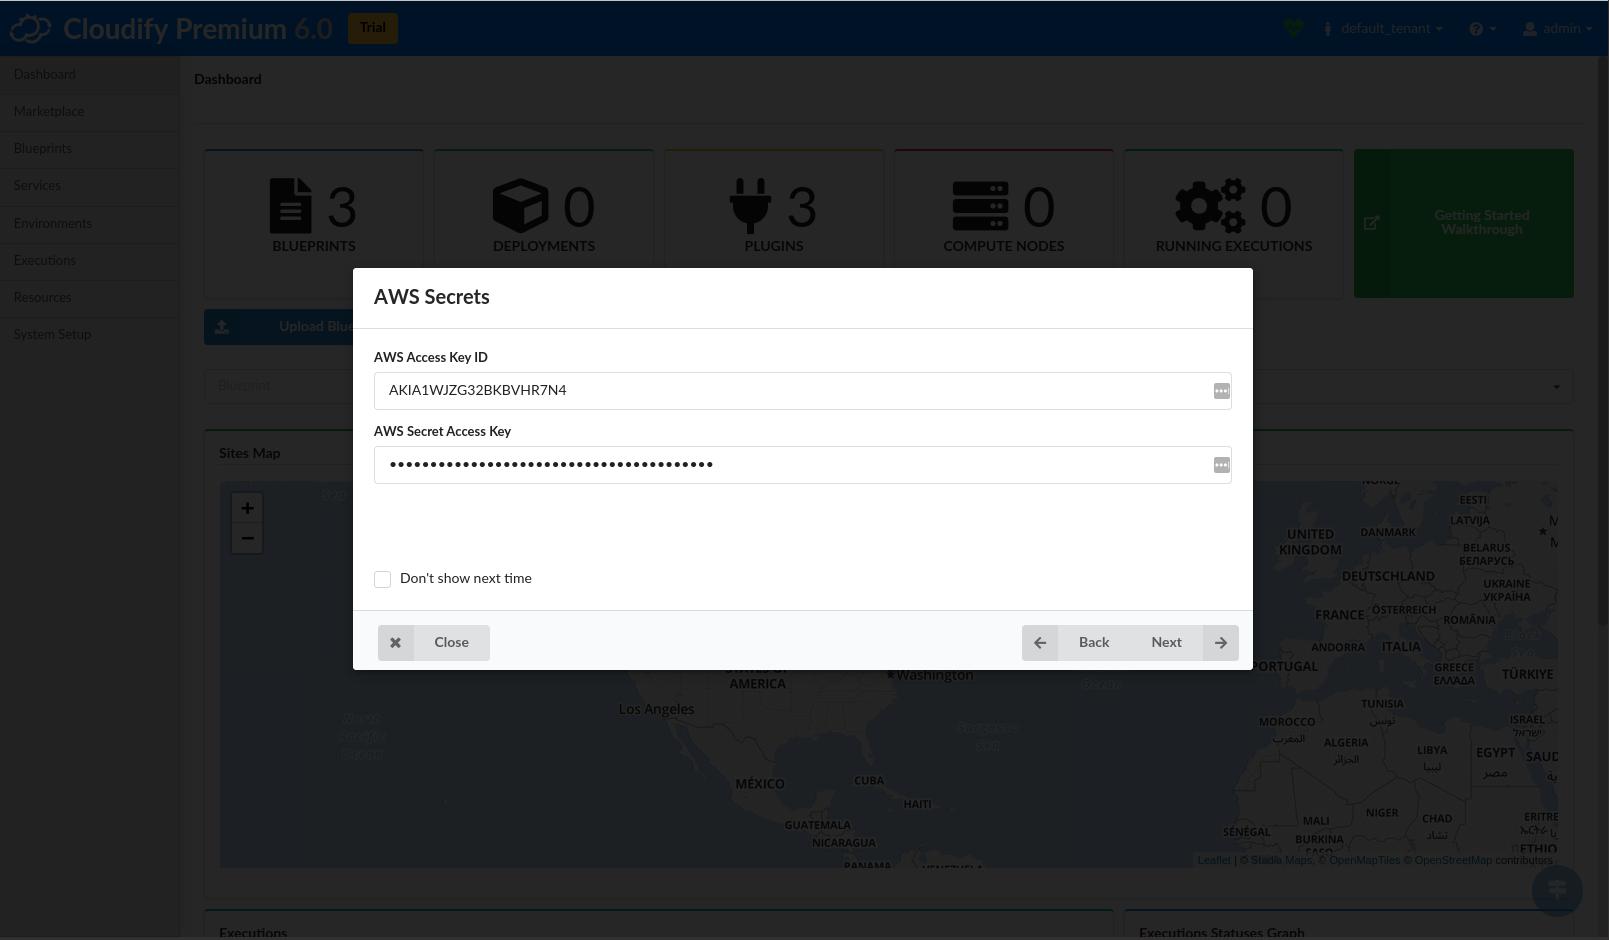Viewport: 1609px width, 940px height.
Task: Open the support chat bubble at bottom right
Action: click(1556, 889)
